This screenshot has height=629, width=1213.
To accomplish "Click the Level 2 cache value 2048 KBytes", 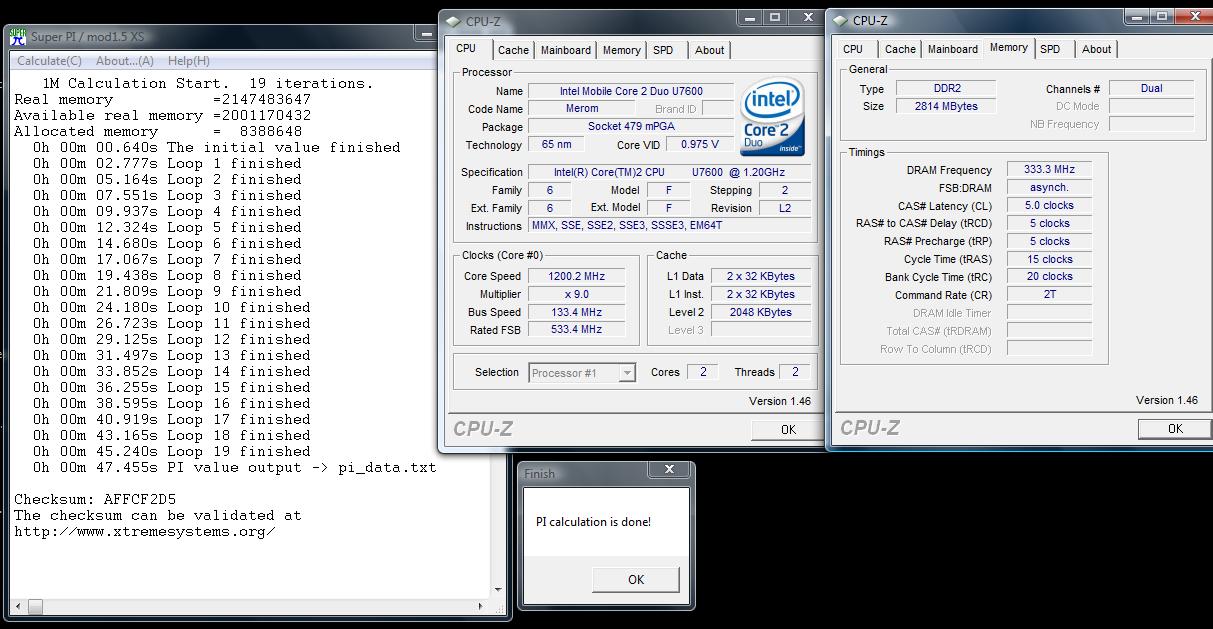I will coord(760,312).
